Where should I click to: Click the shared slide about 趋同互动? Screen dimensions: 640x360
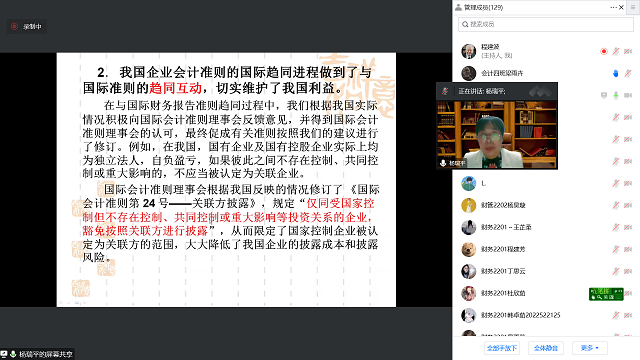pos(226,180)
